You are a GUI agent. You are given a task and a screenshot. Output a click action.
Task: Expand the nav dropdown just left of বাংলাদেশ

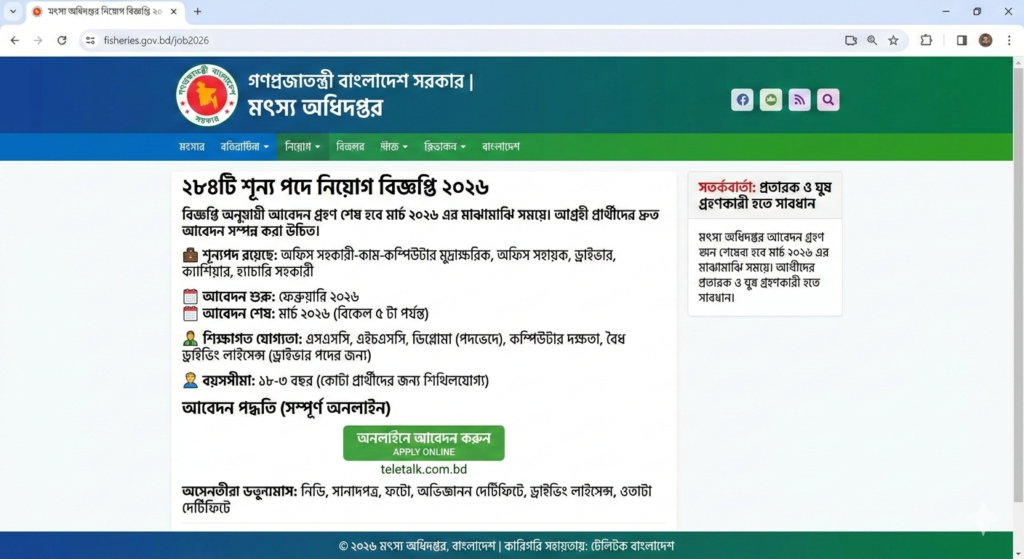point(445,147)
